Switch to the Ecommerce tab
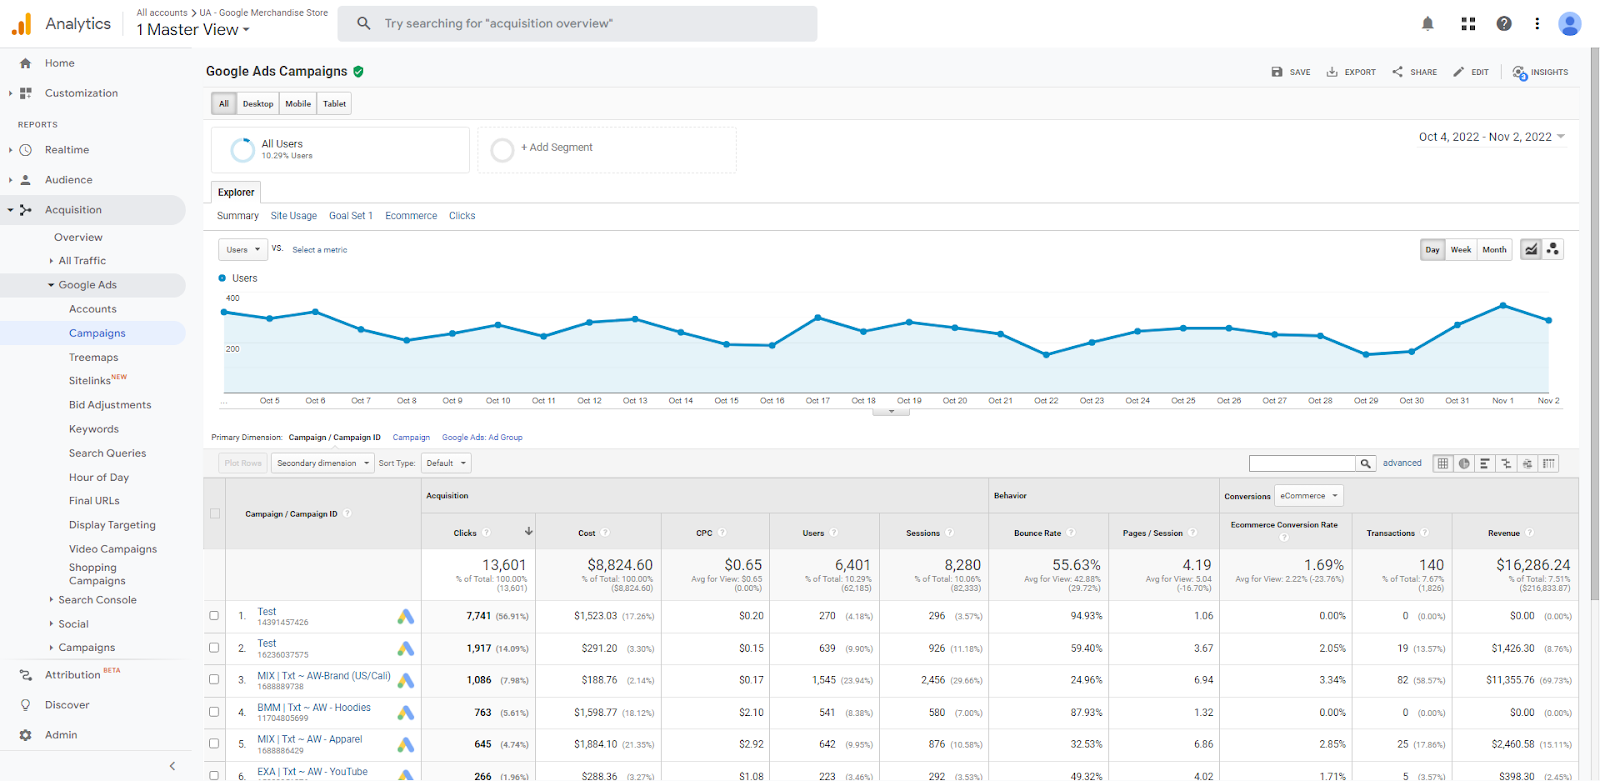The image size is (1600, 781). [411, 216]
